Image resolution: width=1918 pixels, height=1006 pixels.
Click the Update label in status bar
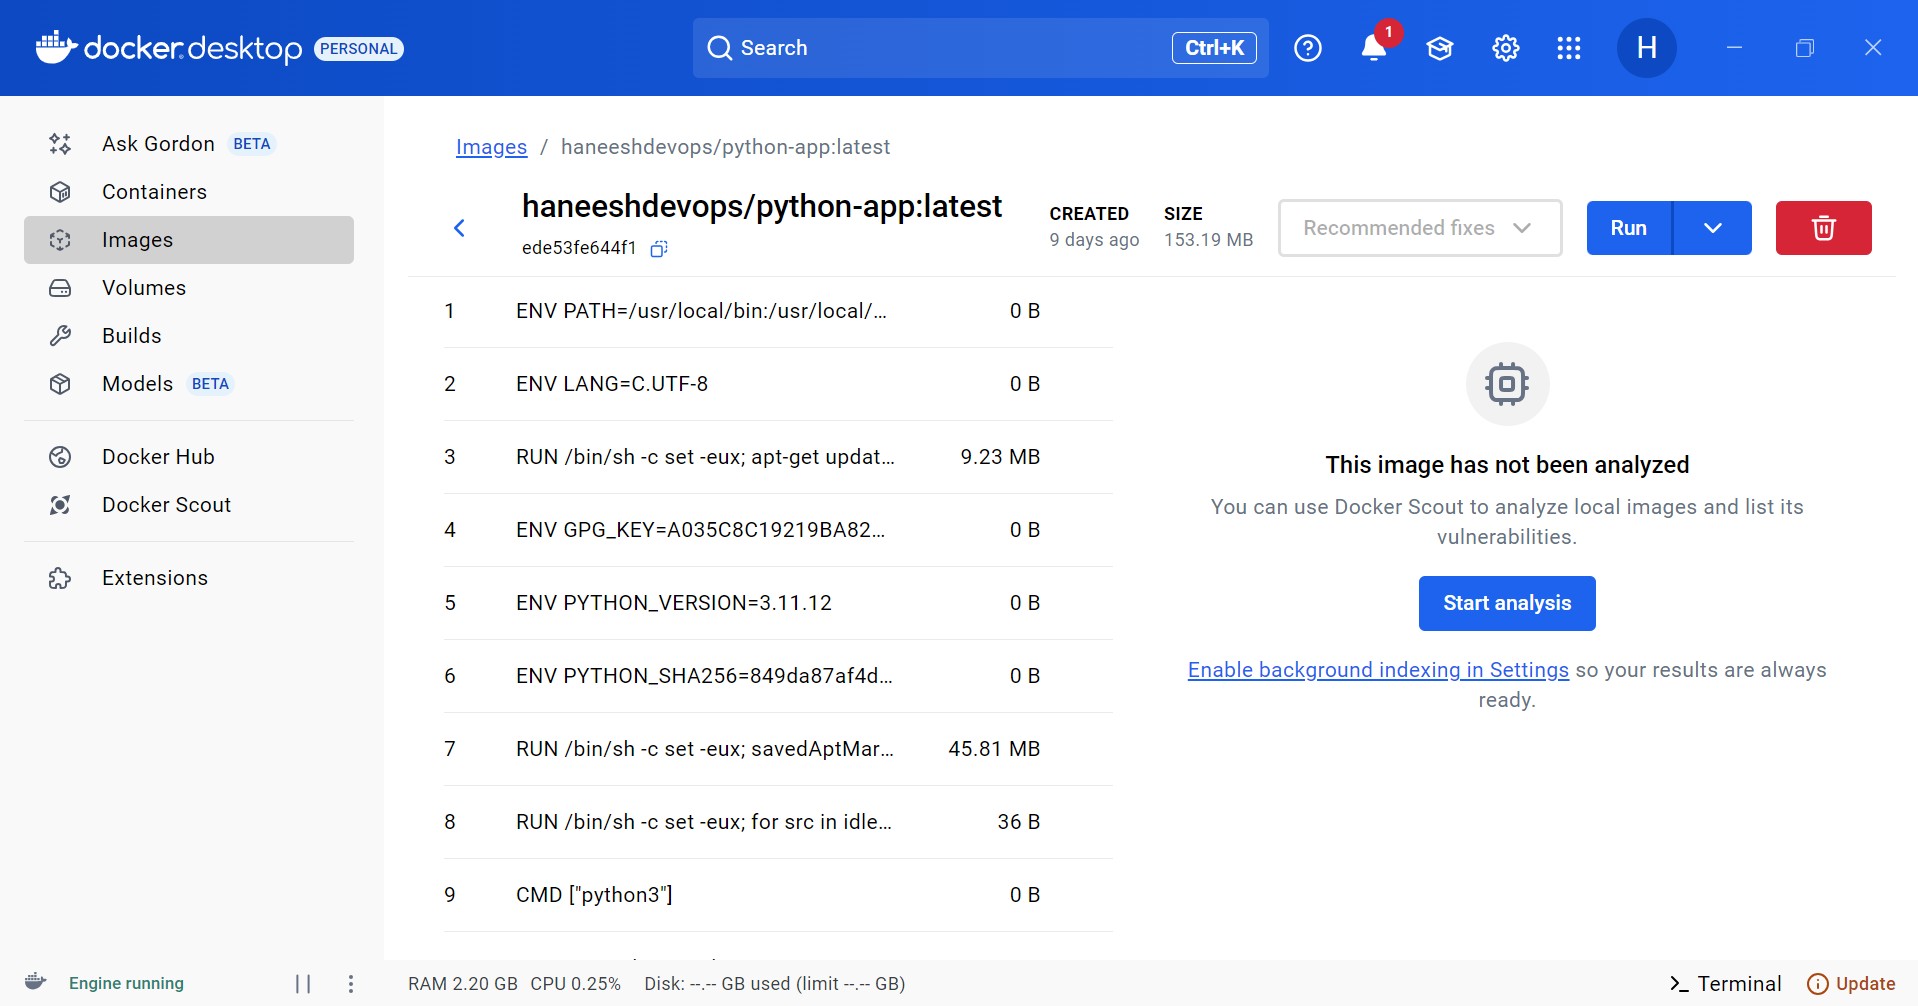pyautogui.click(x=1865, y=984)
